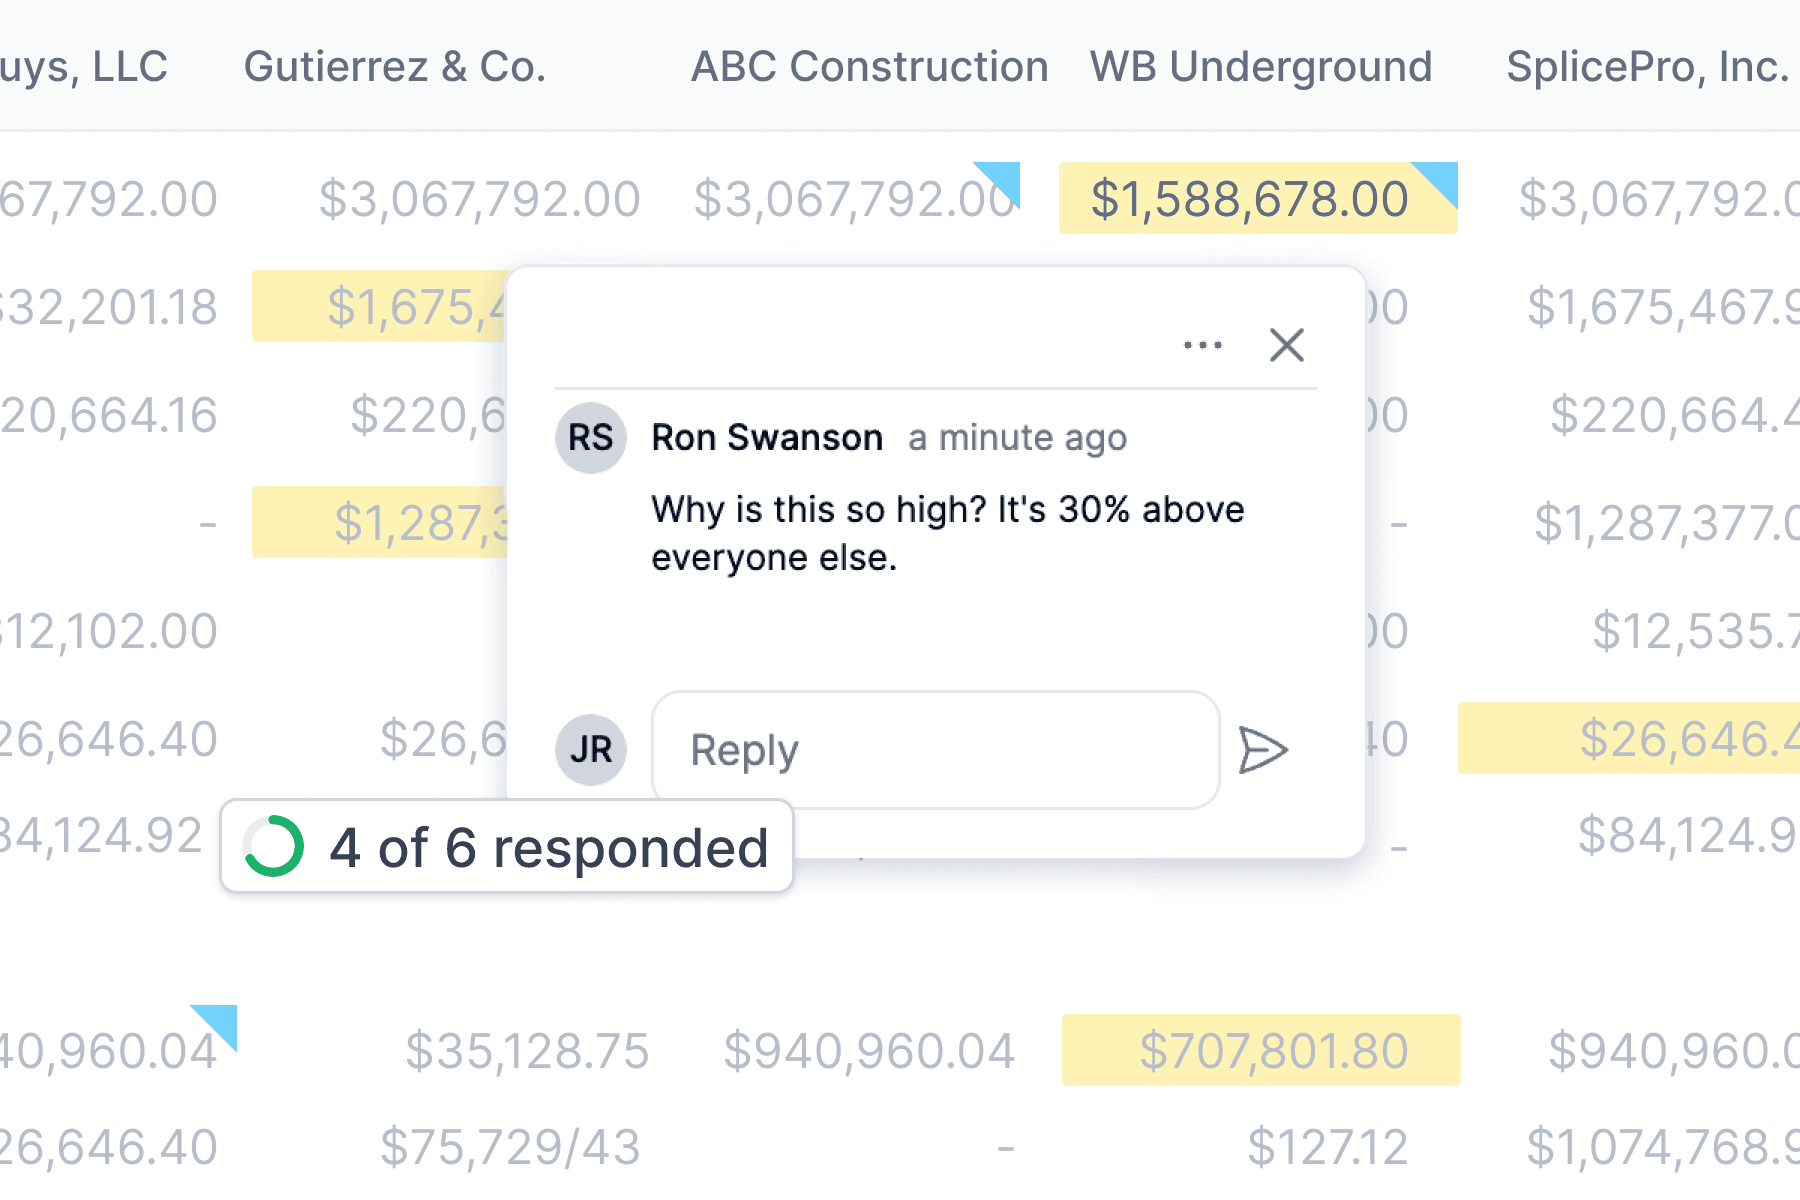This screenshot has height=1200, width=1800.
Task: Click the JR avatar beside the reply box
Action: [590, 749]
